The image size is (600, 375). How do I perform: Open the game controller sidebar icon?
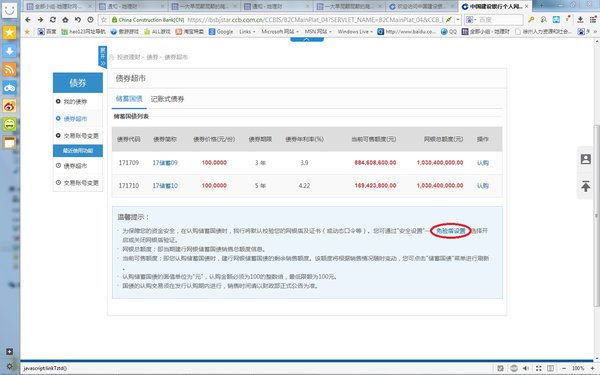tap(10, 88)
